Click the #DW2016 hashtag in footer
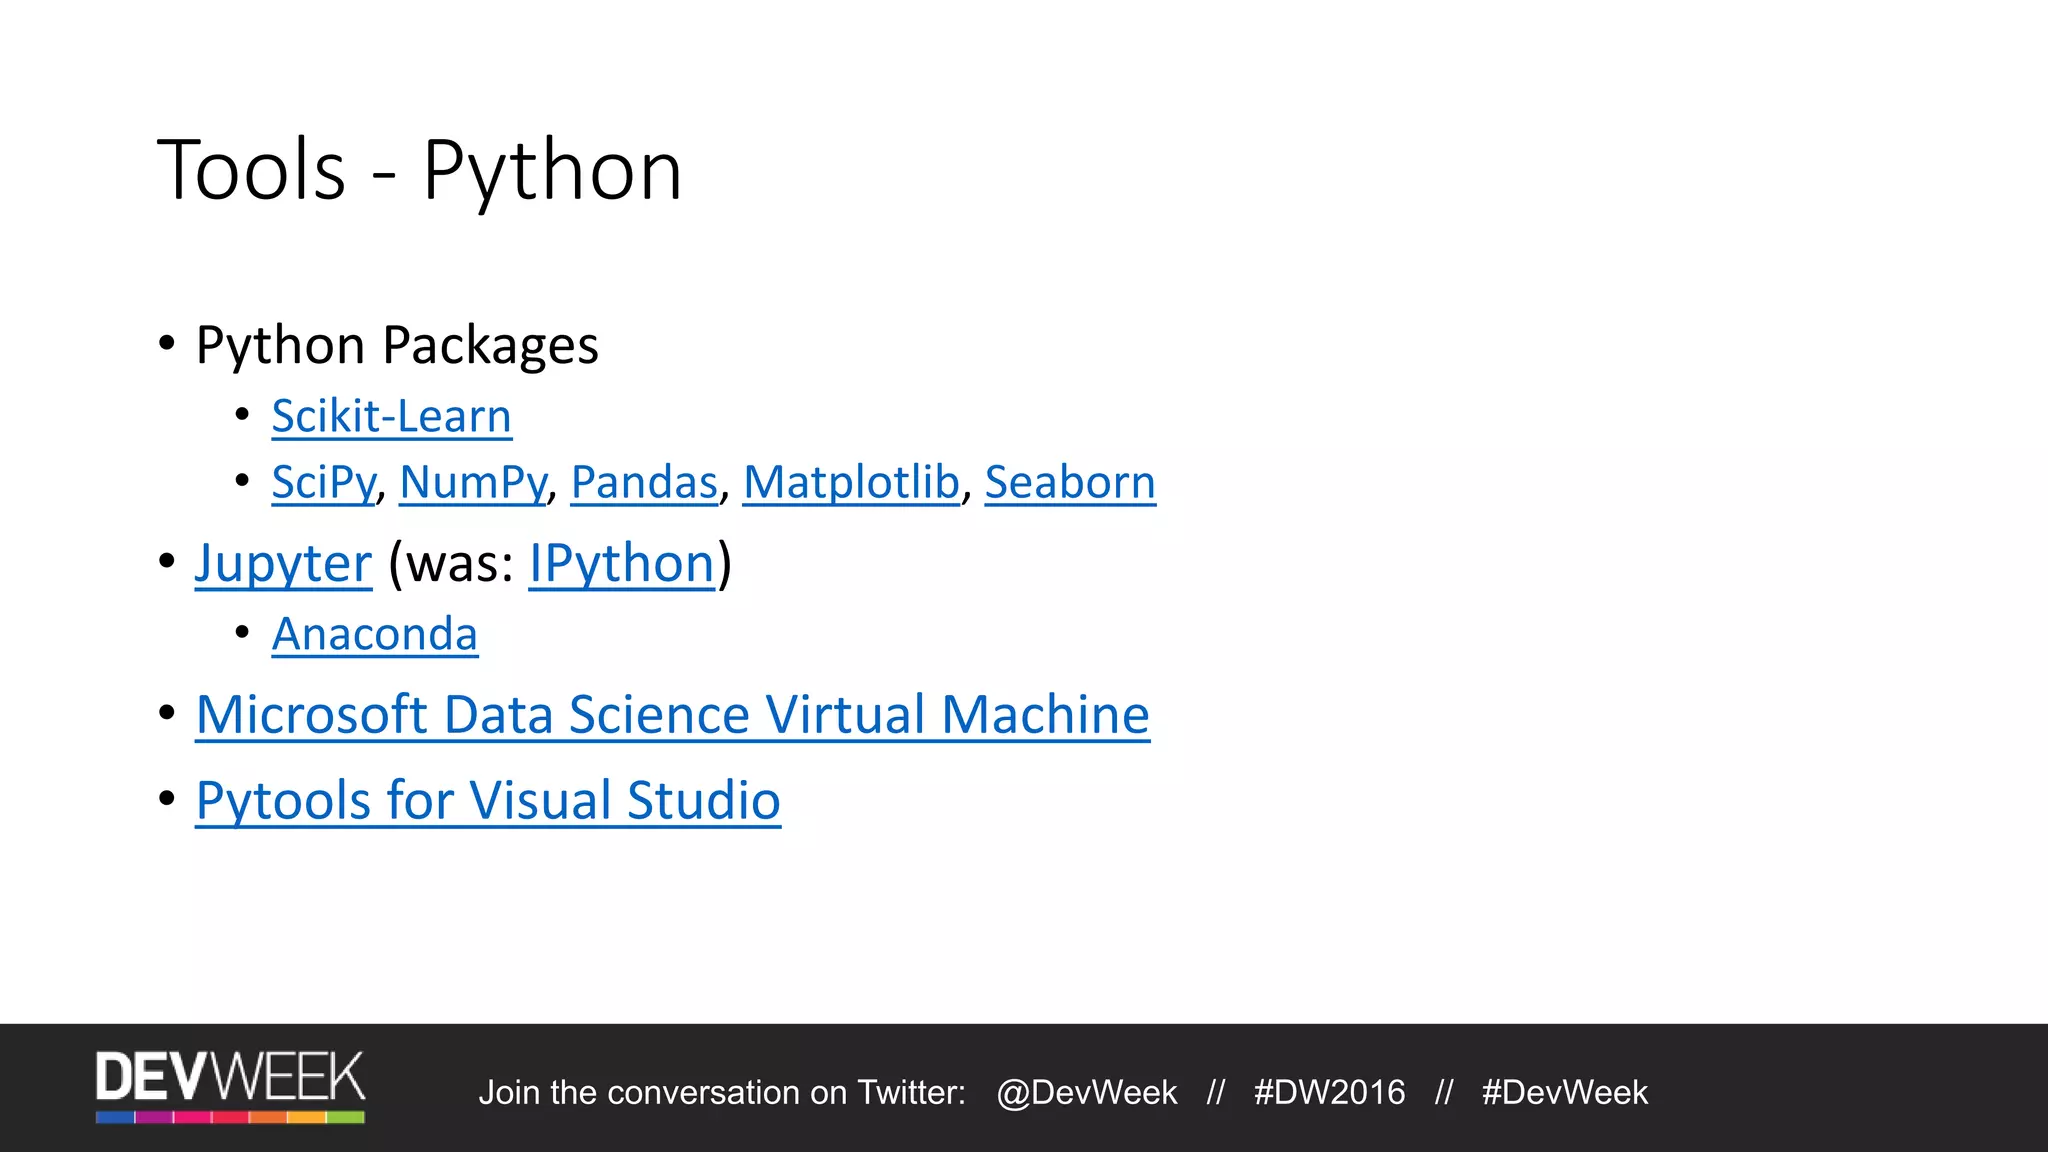This screenshot has height=1152, width=2048. (1329, 1092)
